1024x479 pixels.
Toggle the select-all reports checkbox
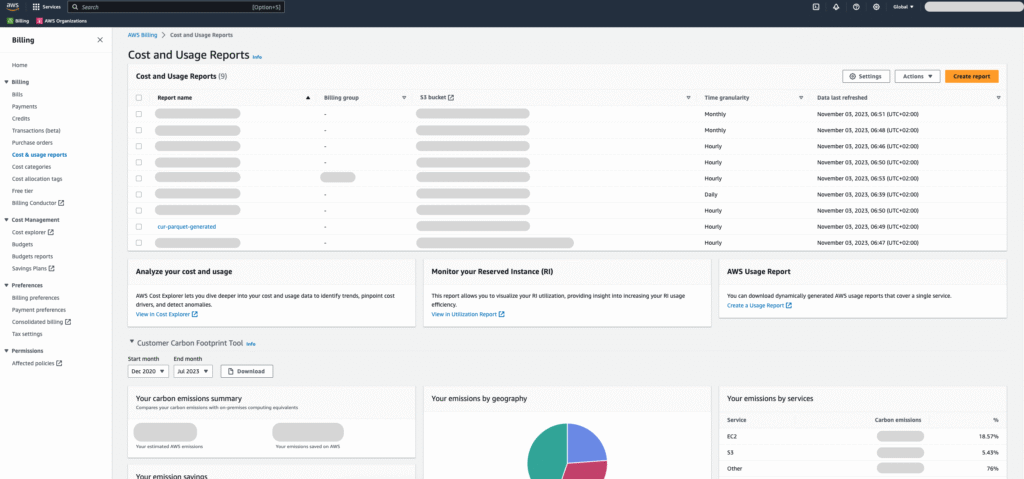(x=138, y=97)
